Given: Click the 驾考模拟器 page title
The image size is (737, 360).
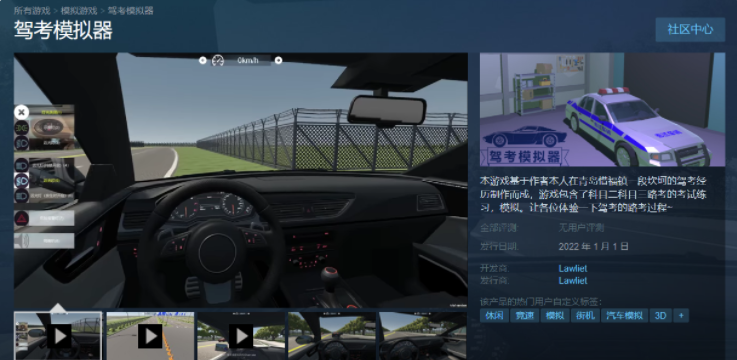Looking at the screenshot, I should [x=63, y=31].
